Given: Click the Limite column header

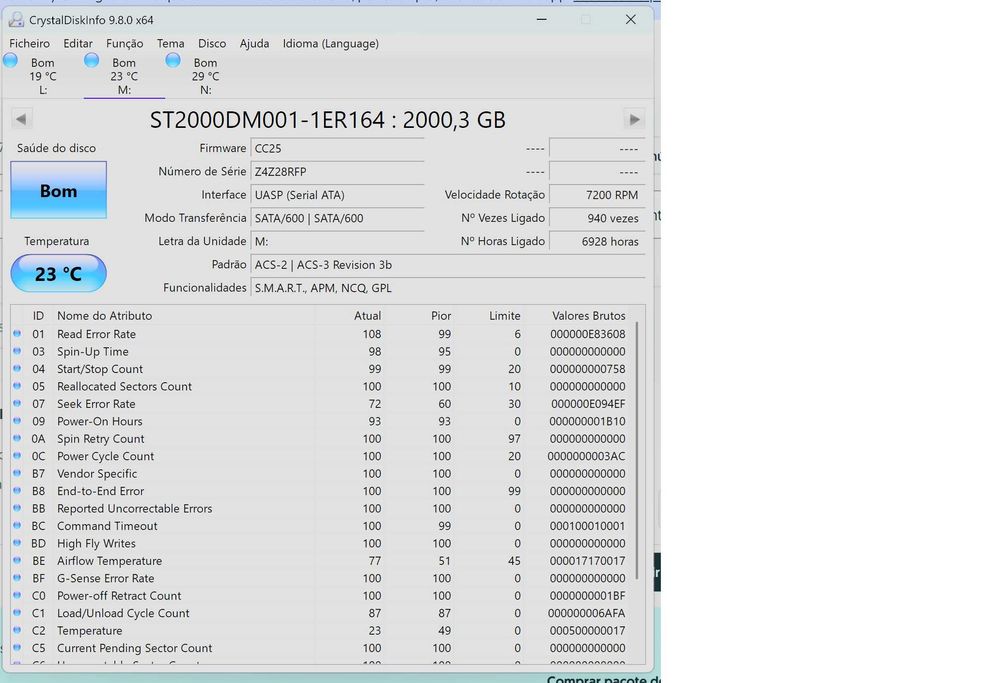Looking at the screenshot, I should click(x=504, y=316).
